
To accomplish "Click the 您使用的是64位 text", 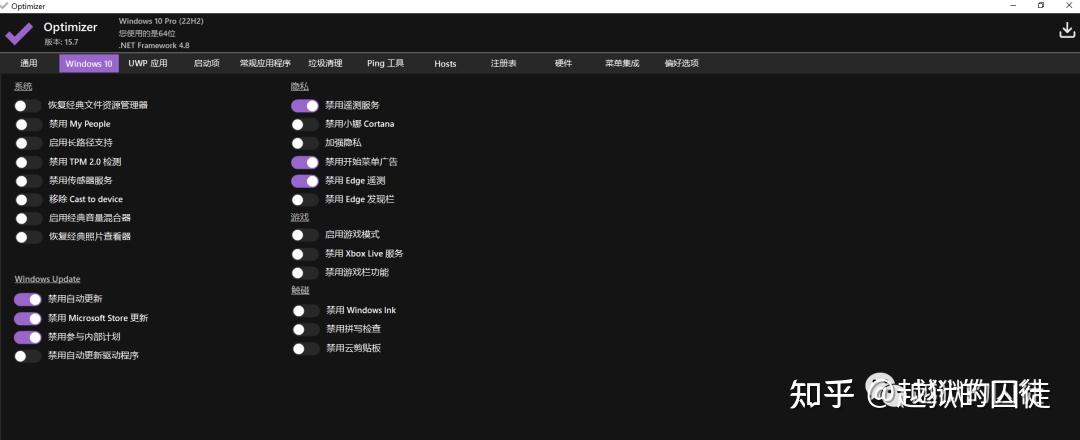I will [146, 33].
